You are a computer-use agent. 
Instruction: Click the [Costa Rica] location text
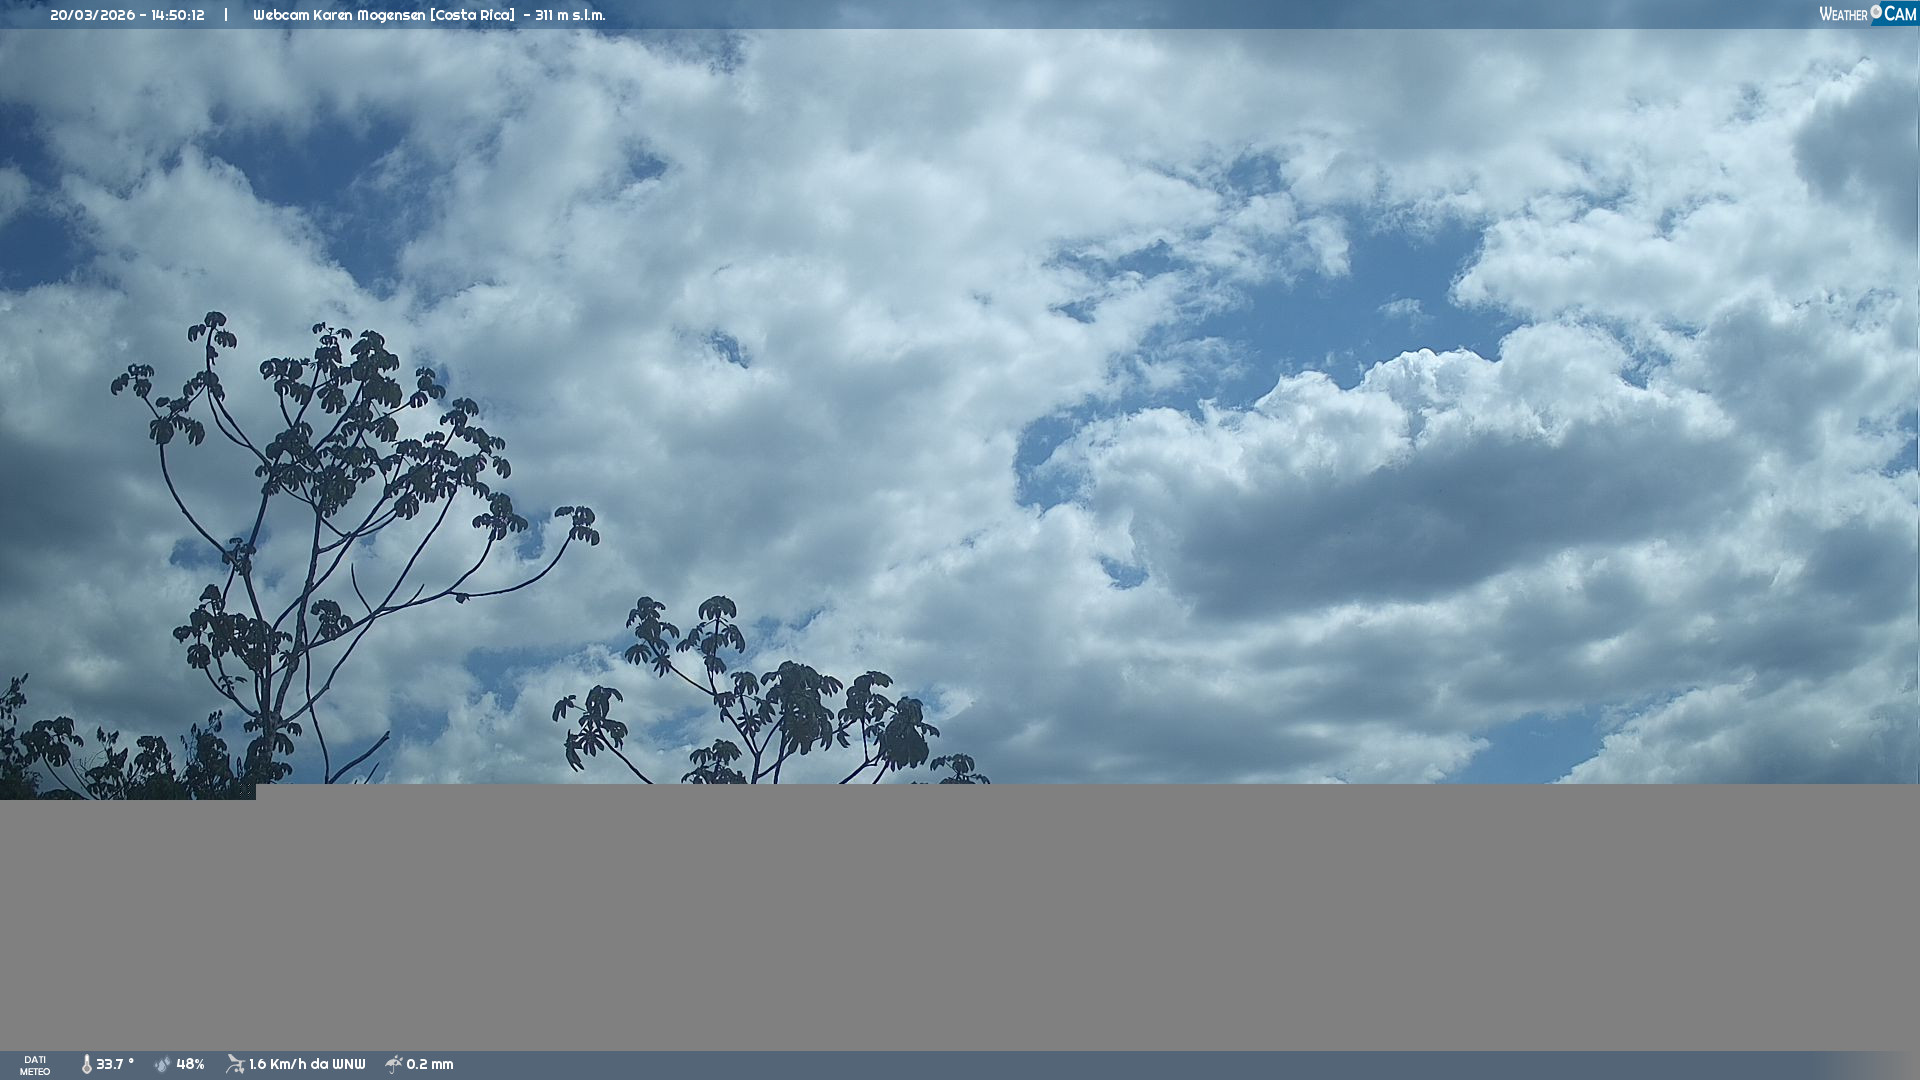pos(472,15)
